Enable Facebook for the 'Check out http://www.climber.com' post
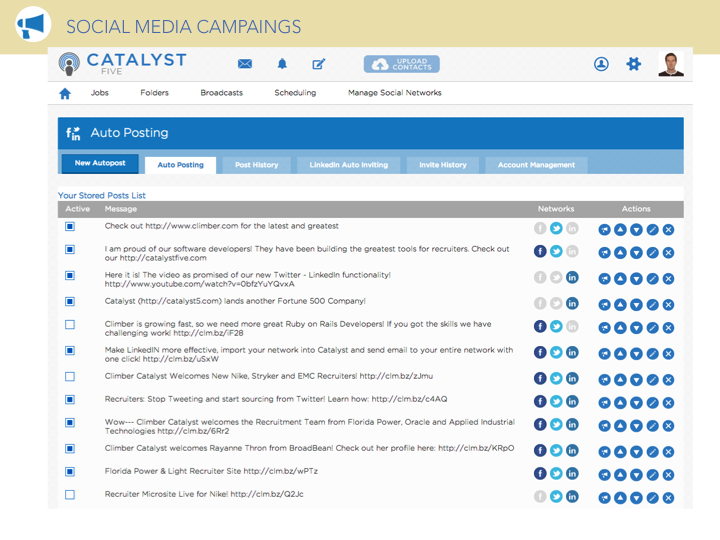Screen dimensions: 720x540 (x=540, y=228)
